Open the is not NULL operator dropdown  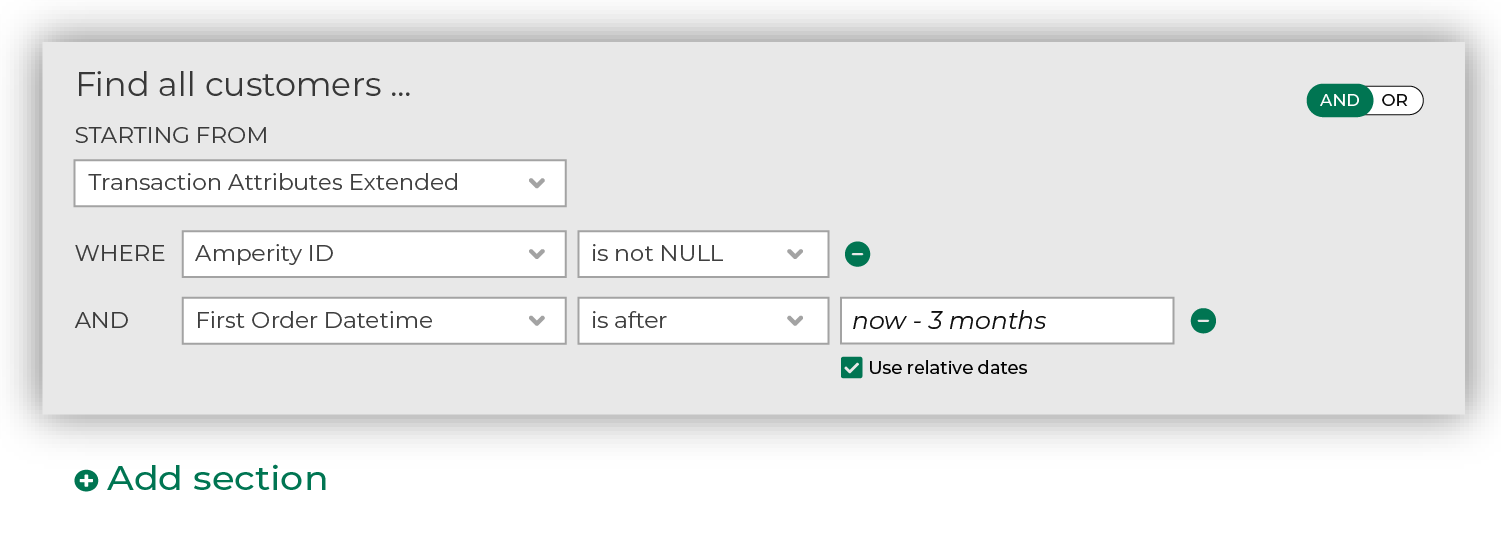(703, 254)
